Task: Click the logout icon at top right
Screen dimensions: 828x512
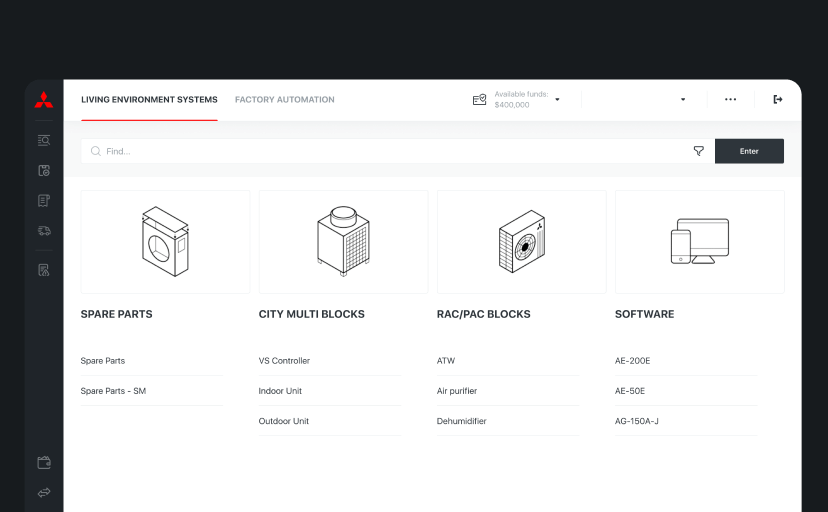Action: pyautogui.click(x=778, y=100)
